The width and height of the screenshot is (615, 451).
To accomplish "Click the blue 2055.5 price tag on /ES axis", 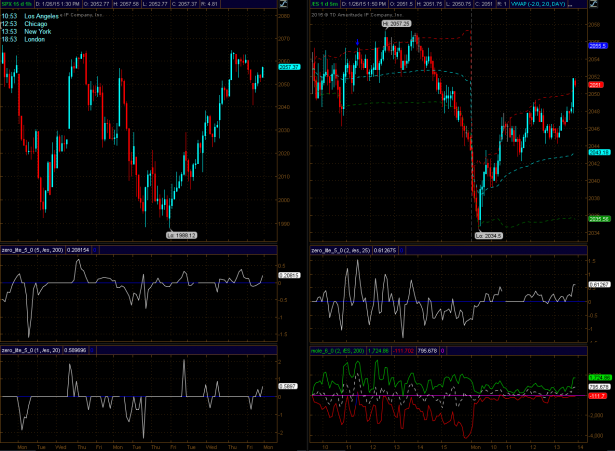I will click(x=598, y=46).
